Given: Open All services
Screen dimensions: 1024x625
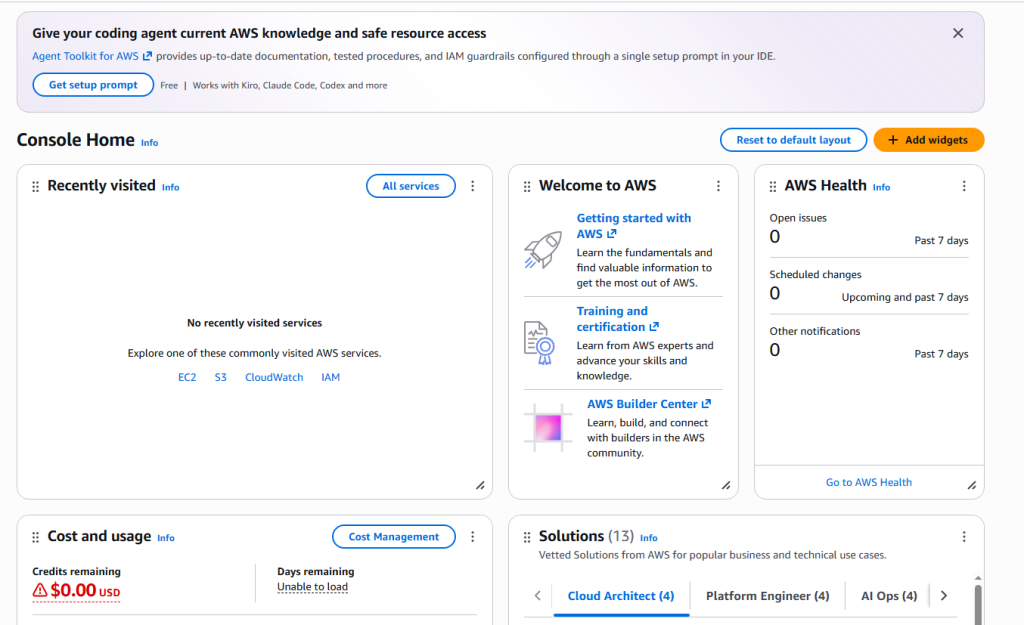Looking at the screenshot, I should 411,186.
